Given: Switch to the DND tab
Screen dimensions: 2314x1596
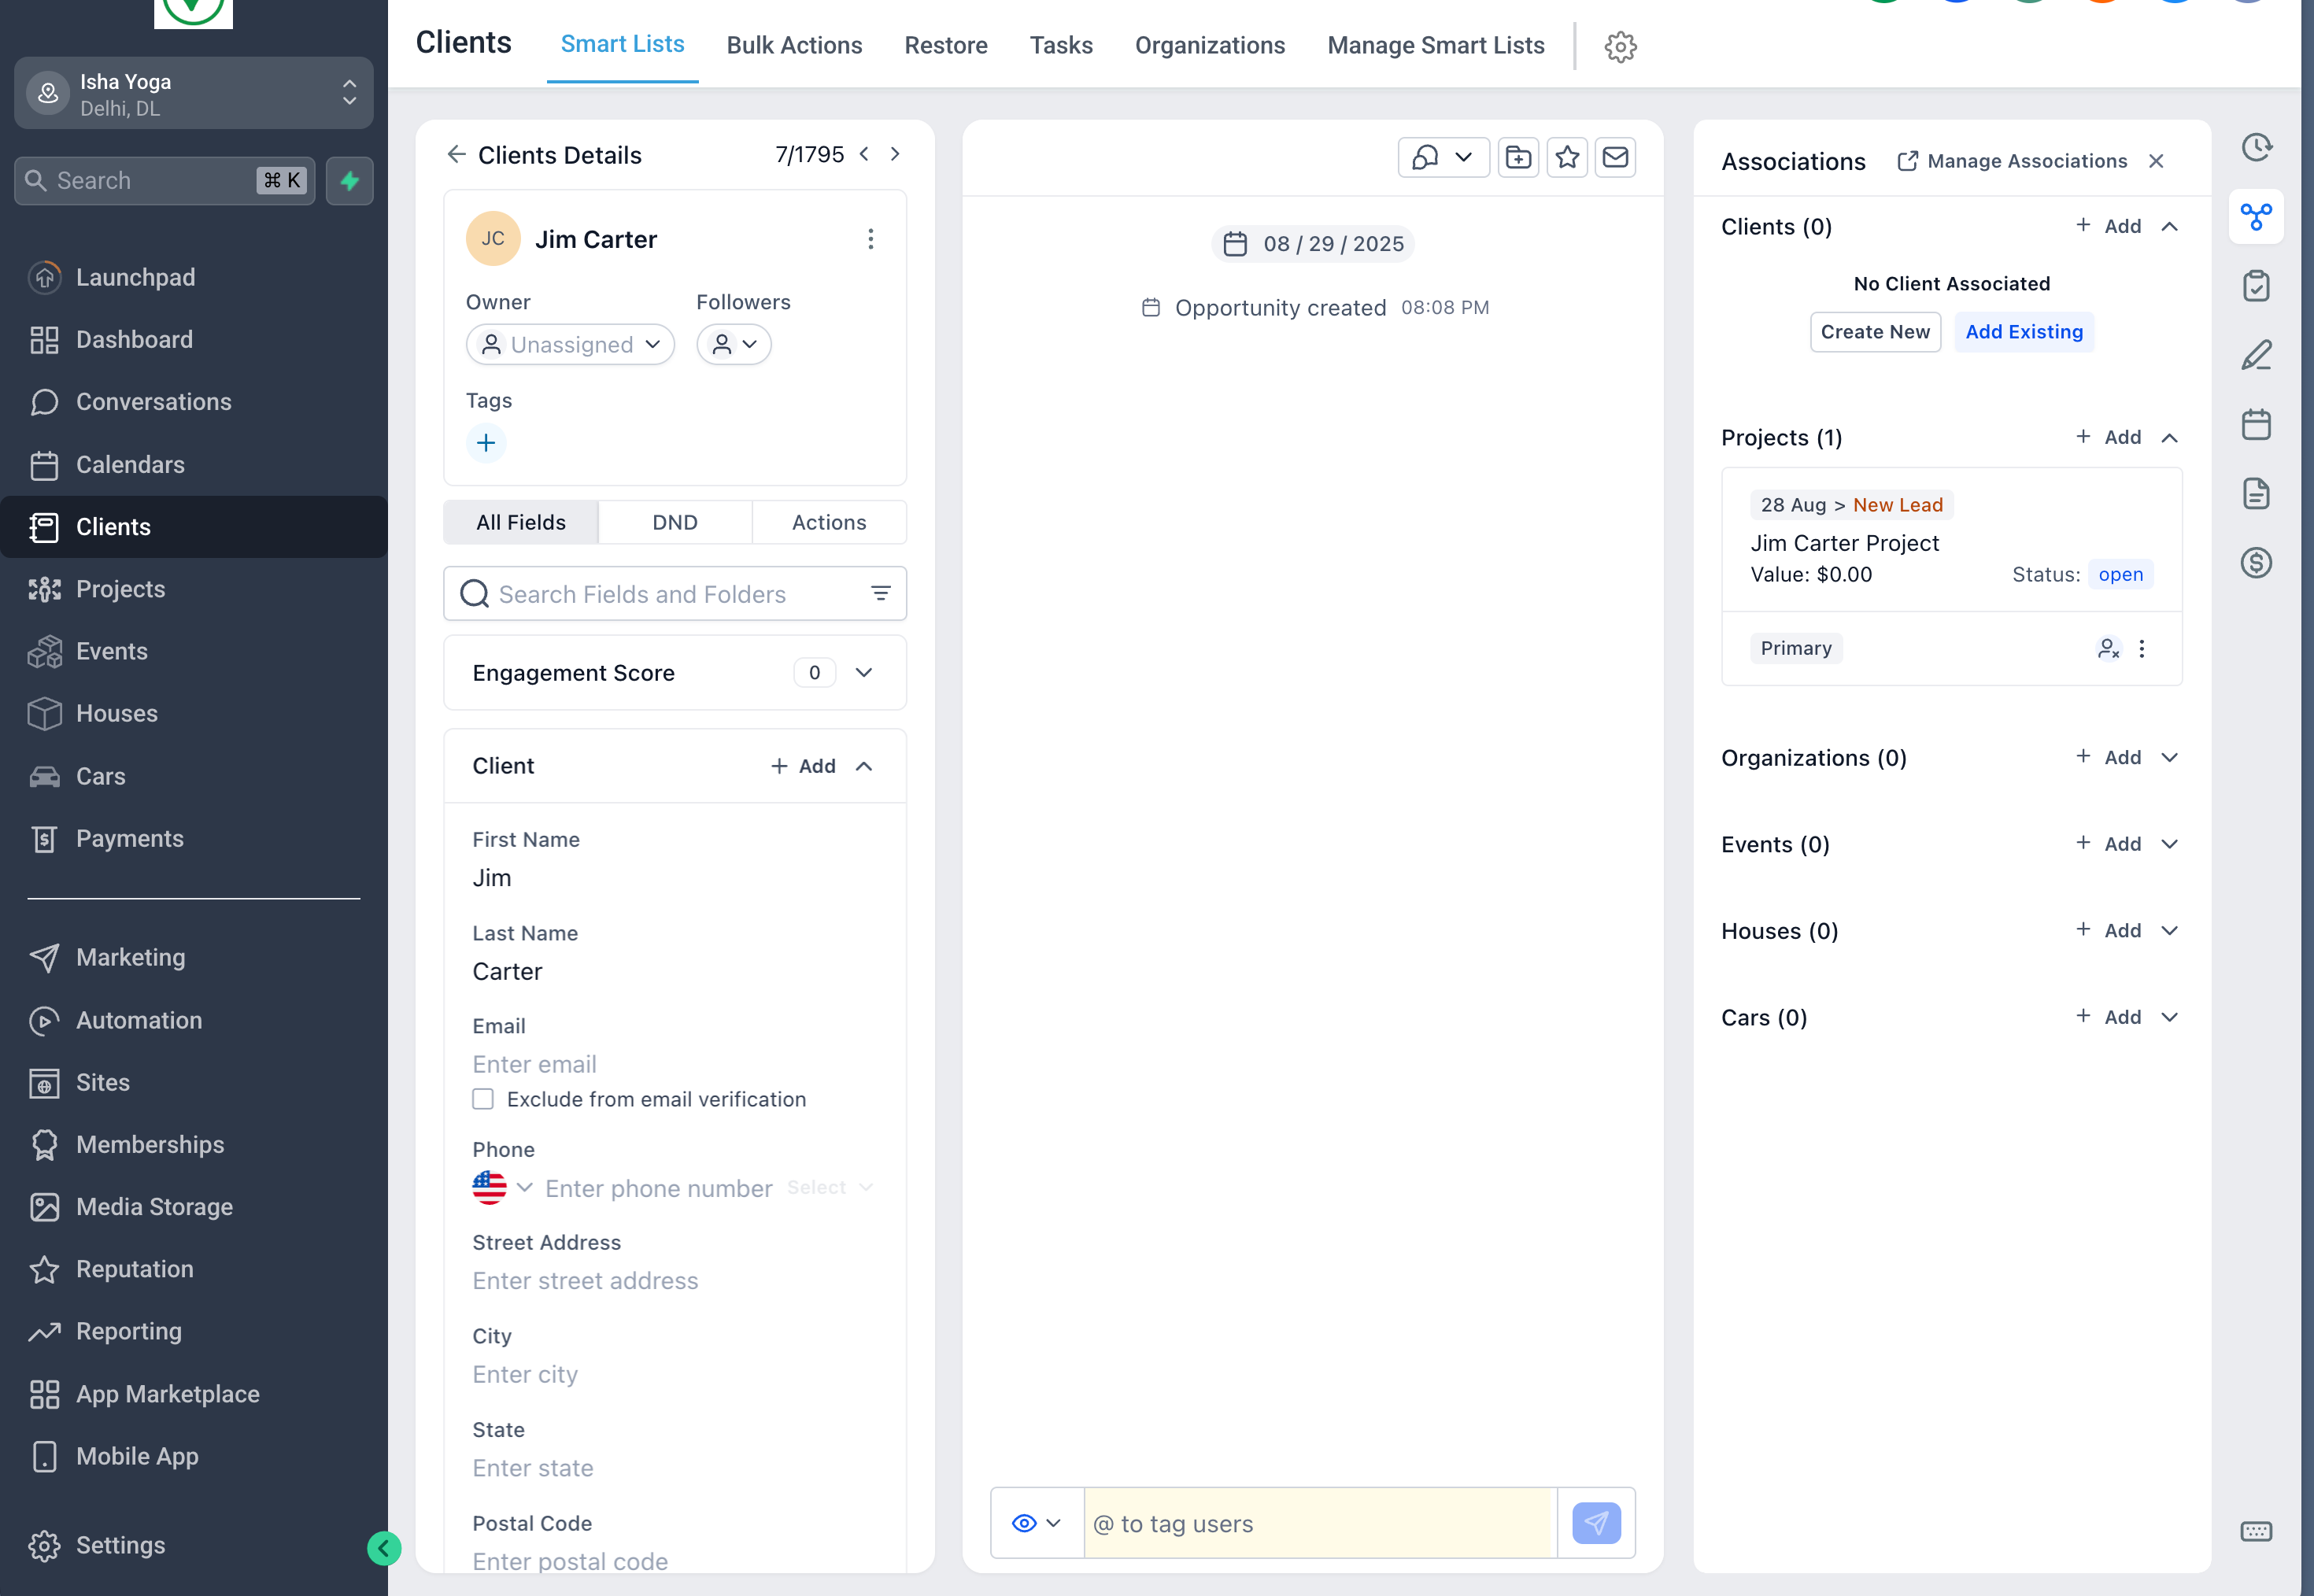Looking at the screenshot, I should (675, 522).
